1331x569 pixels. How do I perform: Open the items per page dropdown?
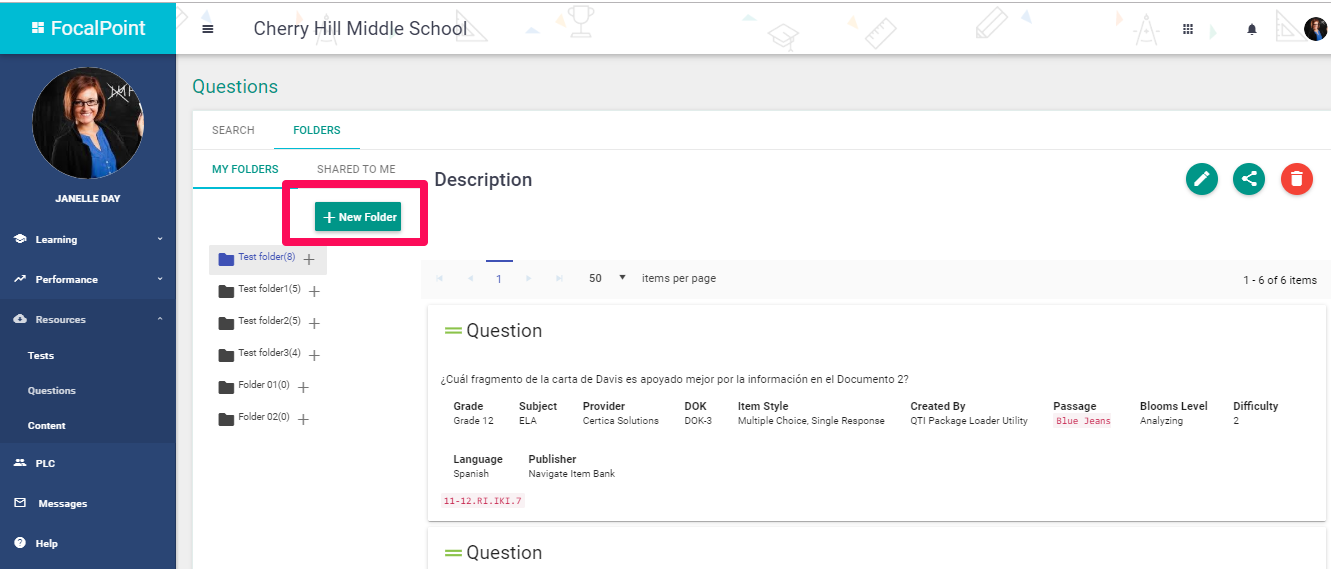pos(607,278)
